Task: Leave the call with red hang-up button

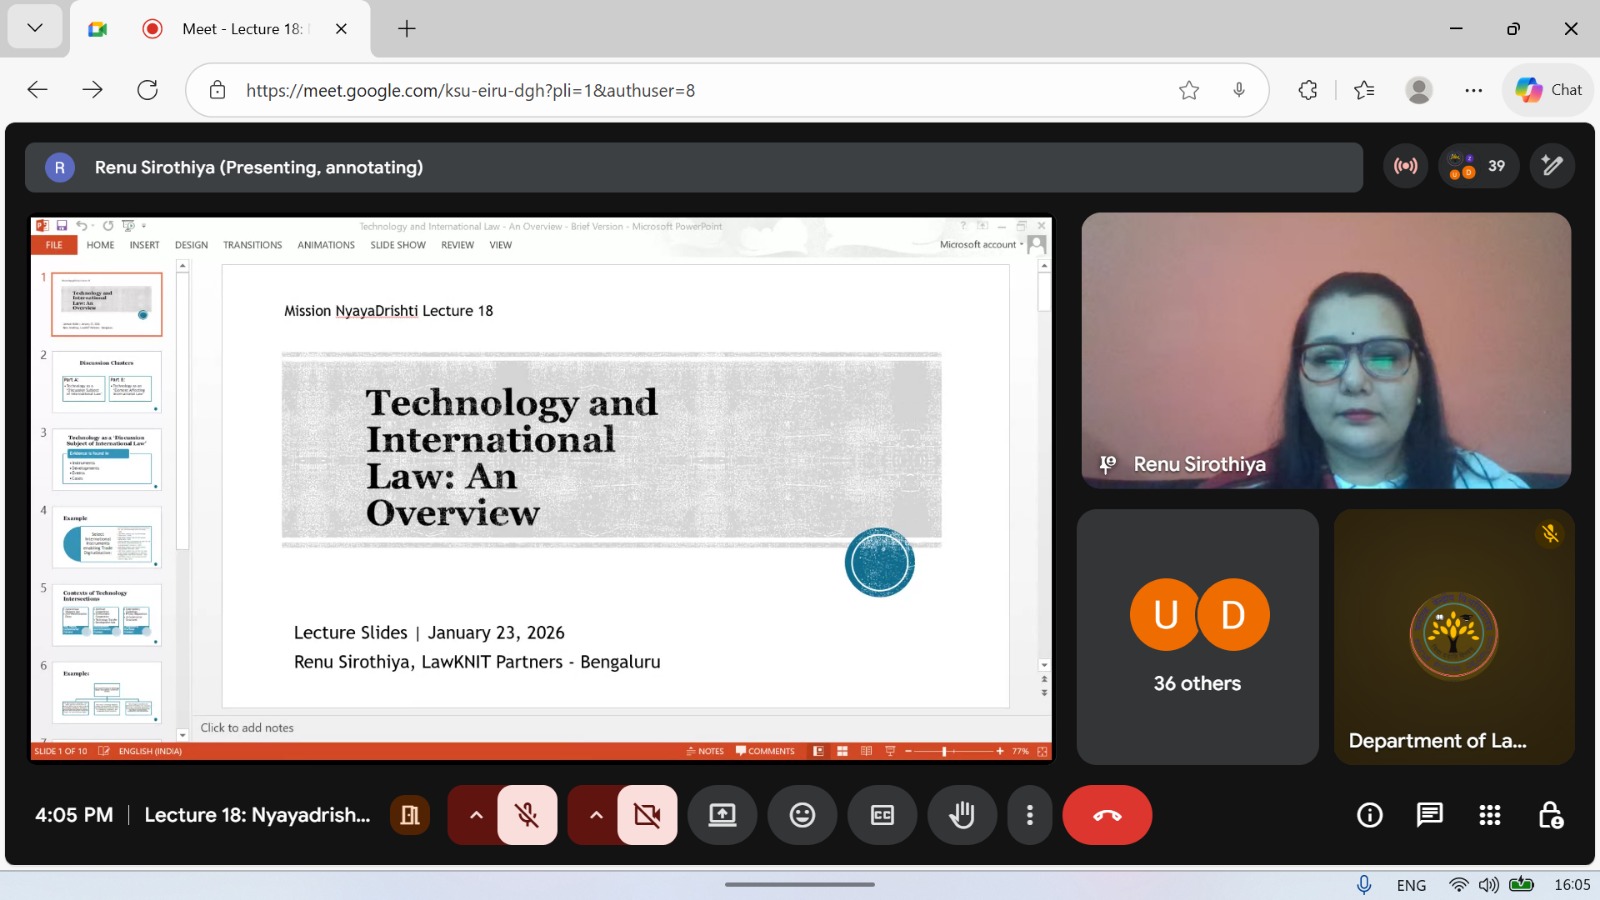Action: [1107, 815]
